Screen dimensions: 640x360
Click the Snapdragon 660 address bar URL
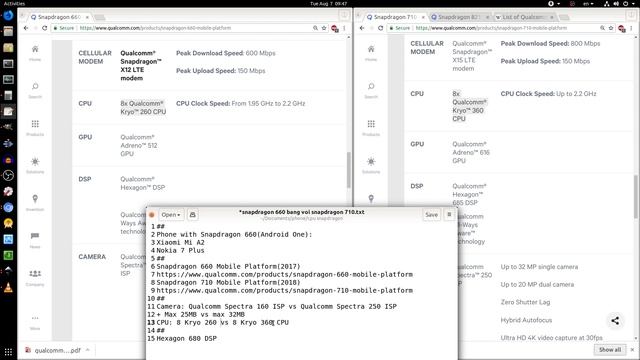point(156,28)
